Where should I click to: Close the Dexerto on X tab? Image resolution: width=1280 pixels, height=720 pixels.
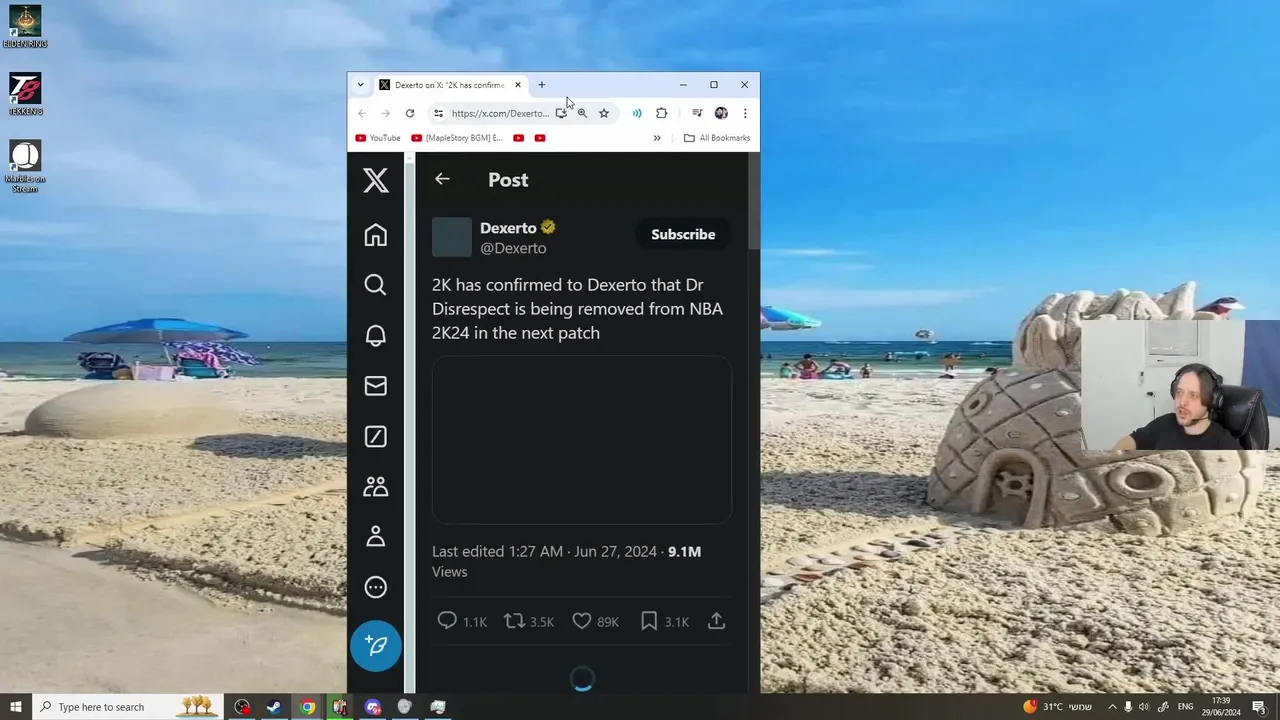(x=517, y=85)
